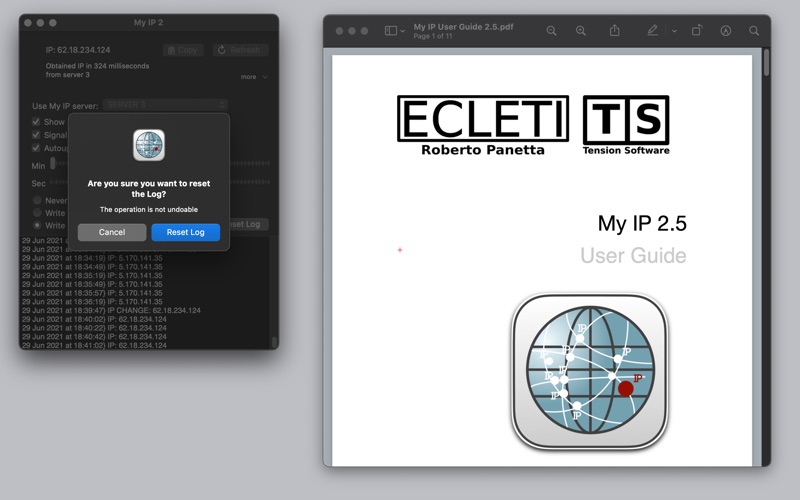Click the TS Tension Software logo

point(626,126)
